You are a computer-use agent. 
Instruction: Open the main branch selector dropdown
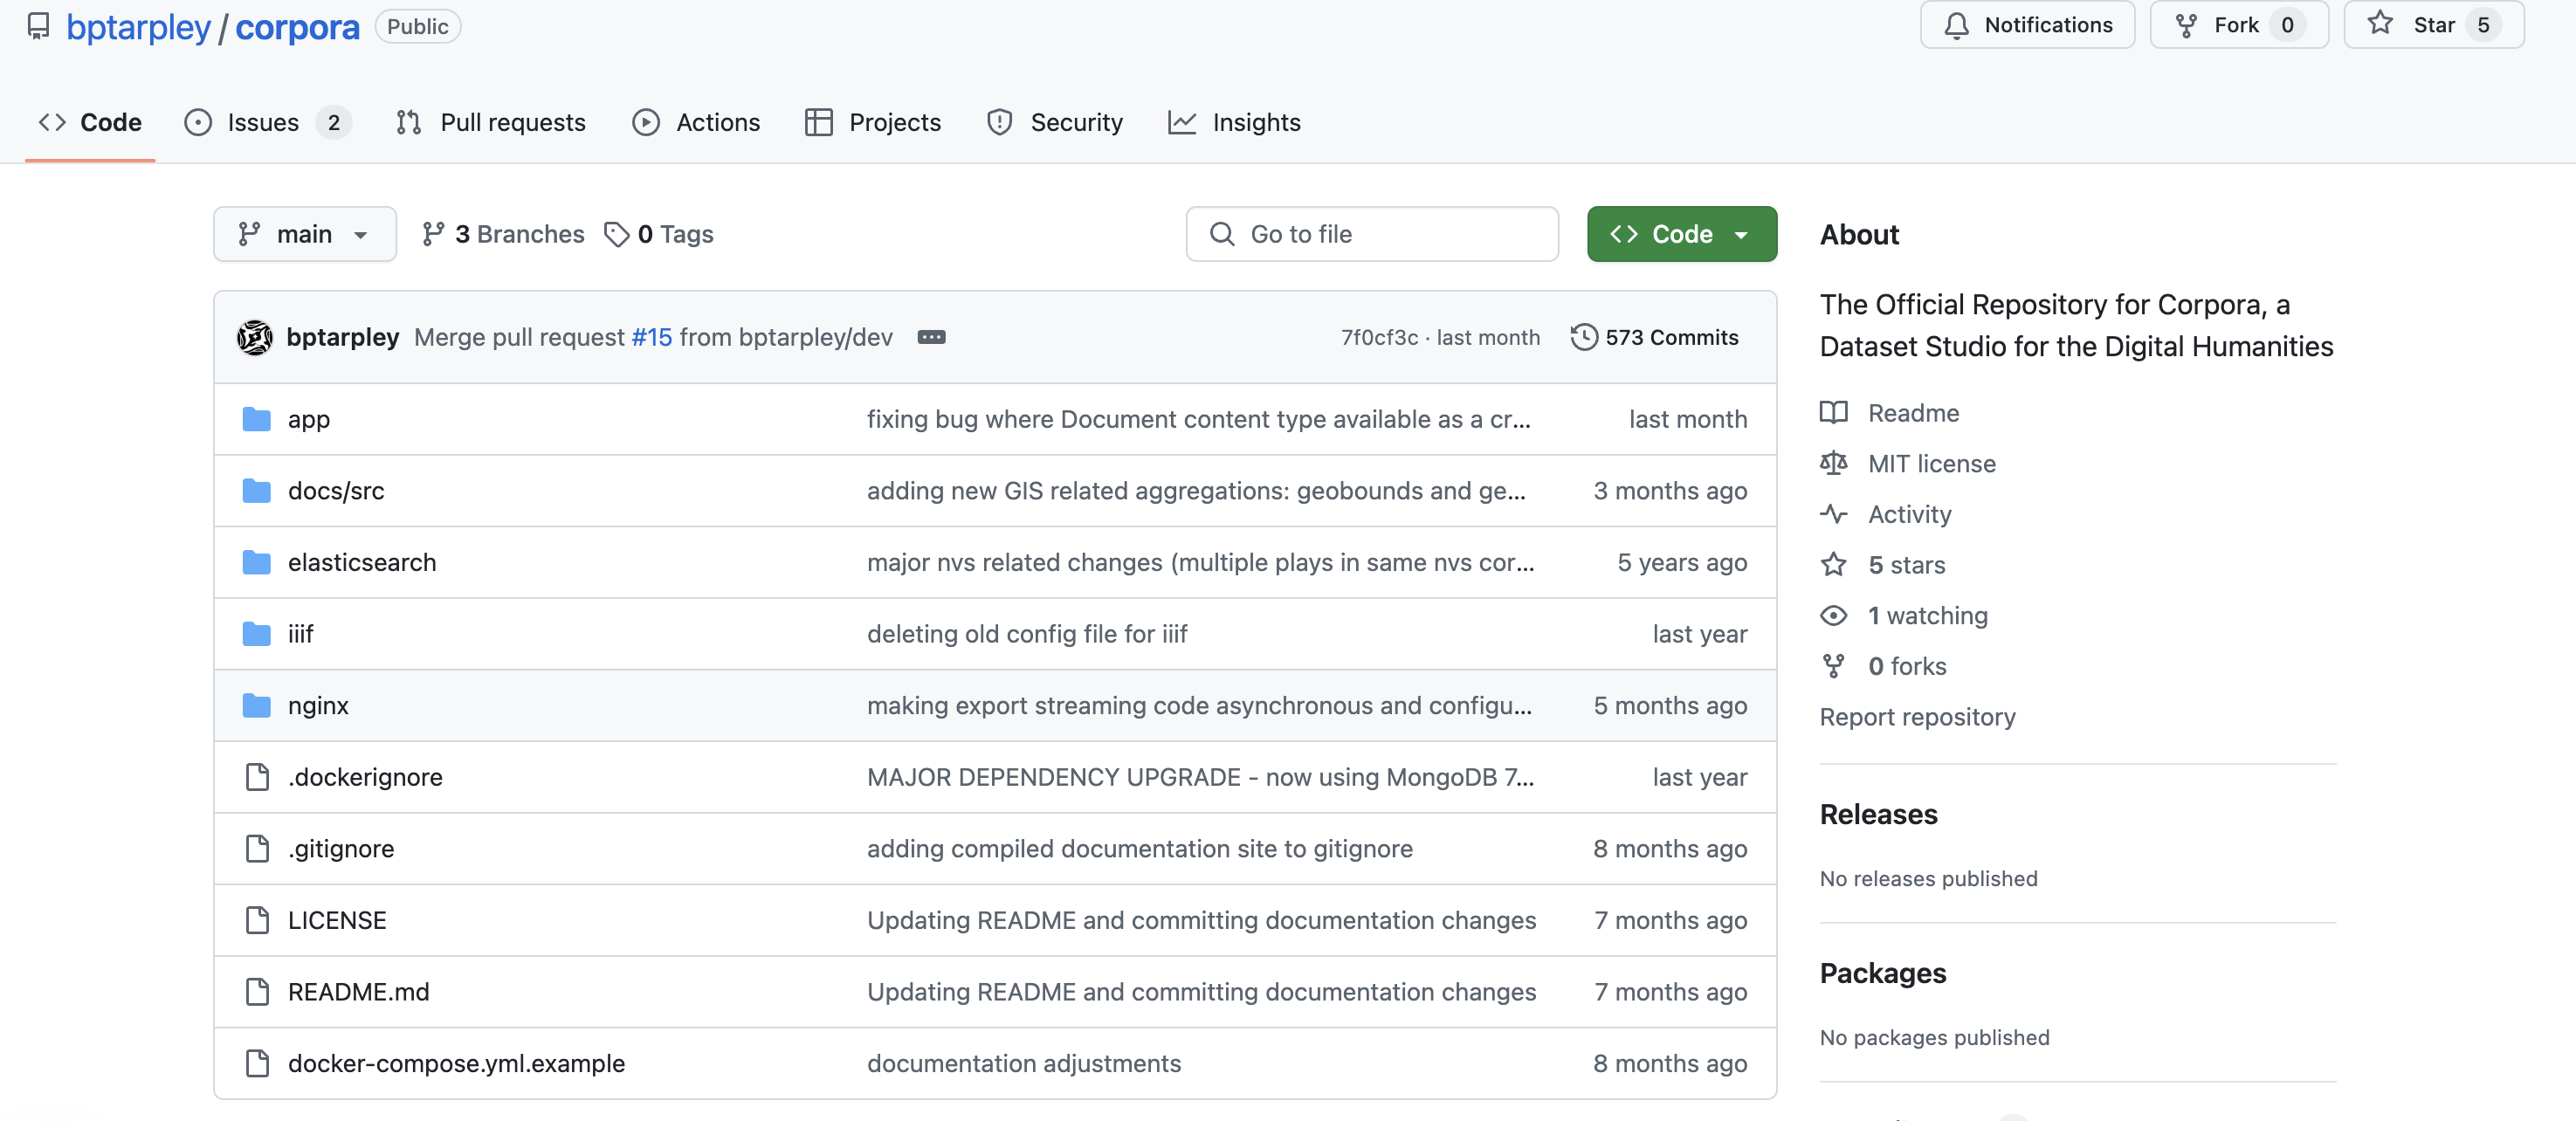coord(304,234)
